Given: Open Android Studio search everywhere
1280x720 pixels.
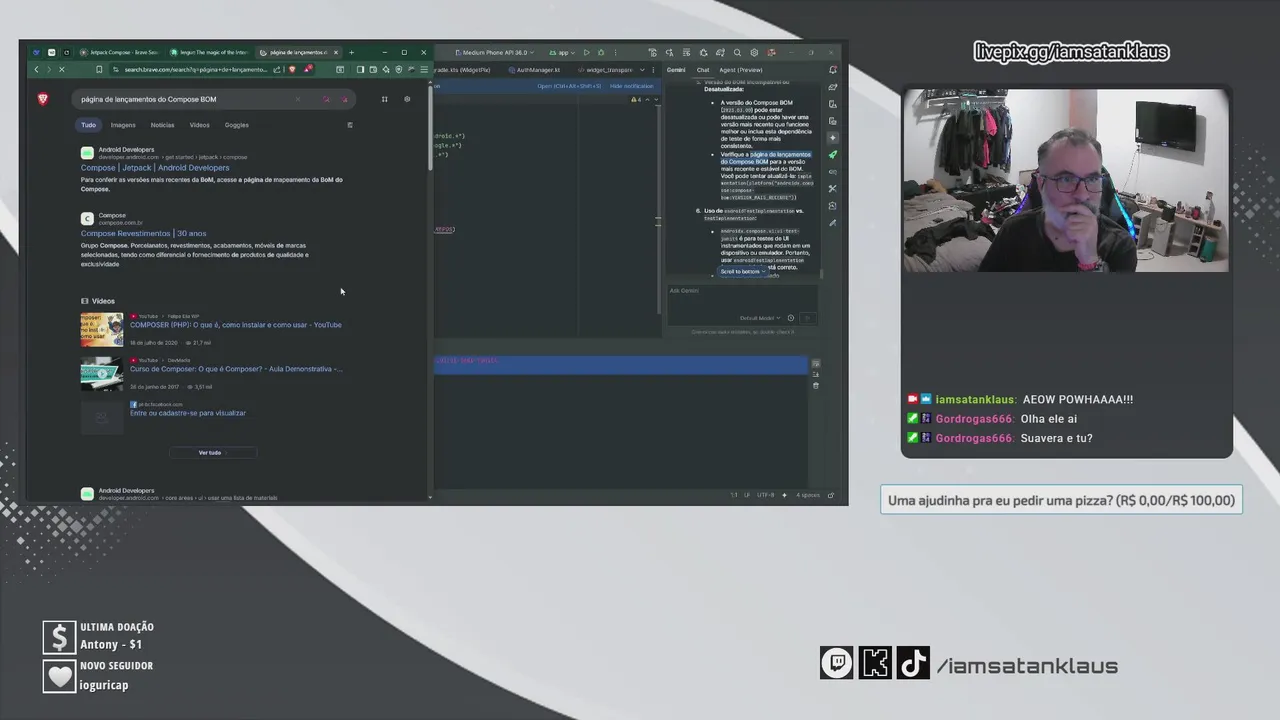Looking at the screenshot, I should click(x=737, y=52).
